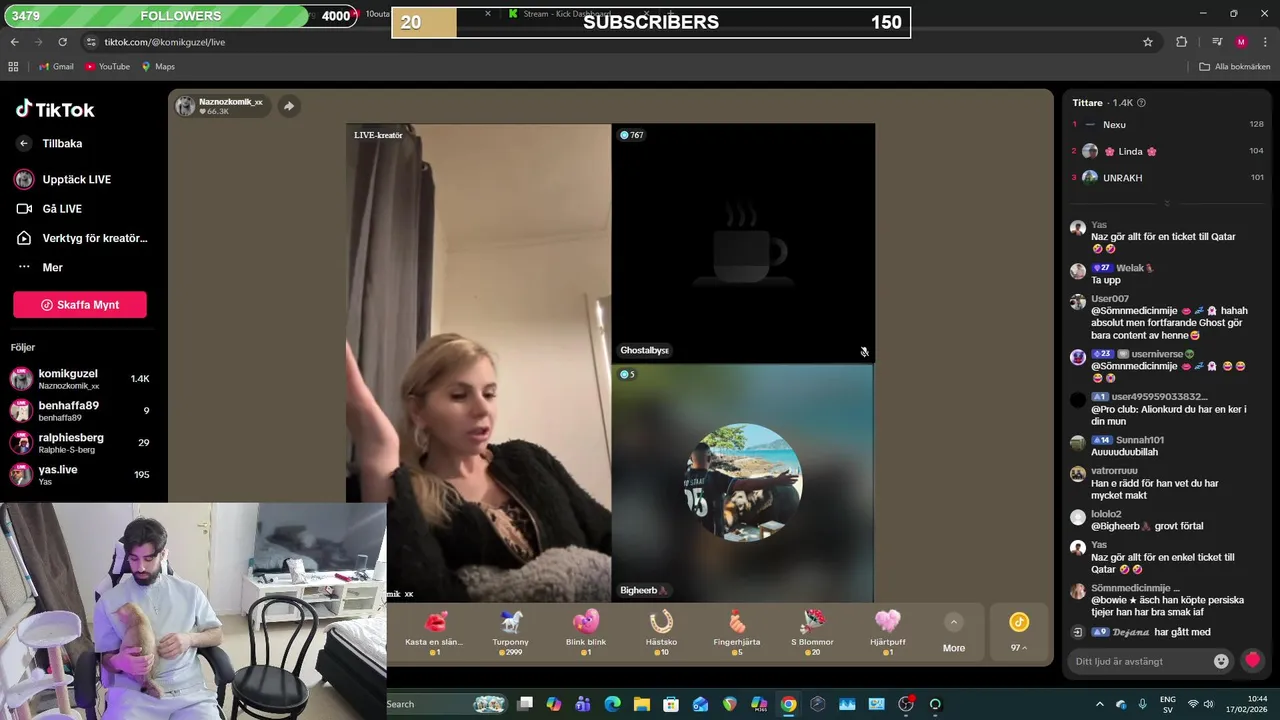Reload the page in Chrome
The width and height of the screenshot is (1280, 720).
tap(62, 42)
